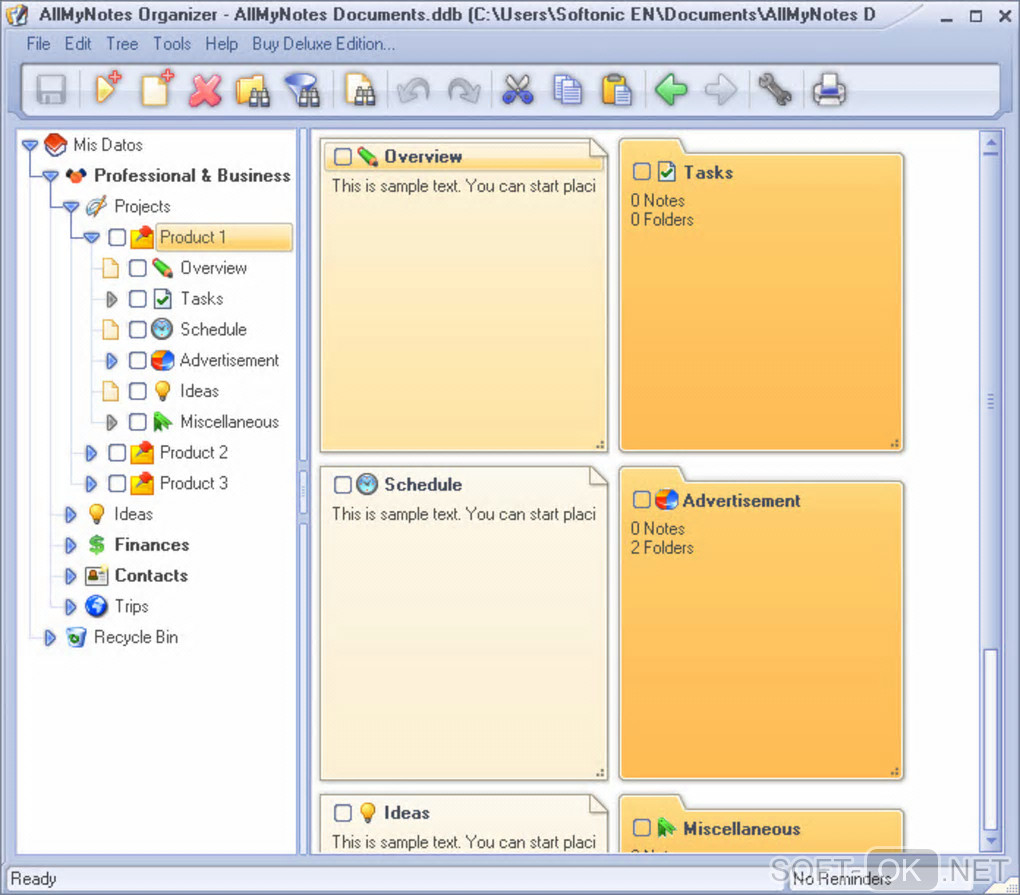
Task: Click Buy Deluxe Edition menu item
Action: point(323,44)
